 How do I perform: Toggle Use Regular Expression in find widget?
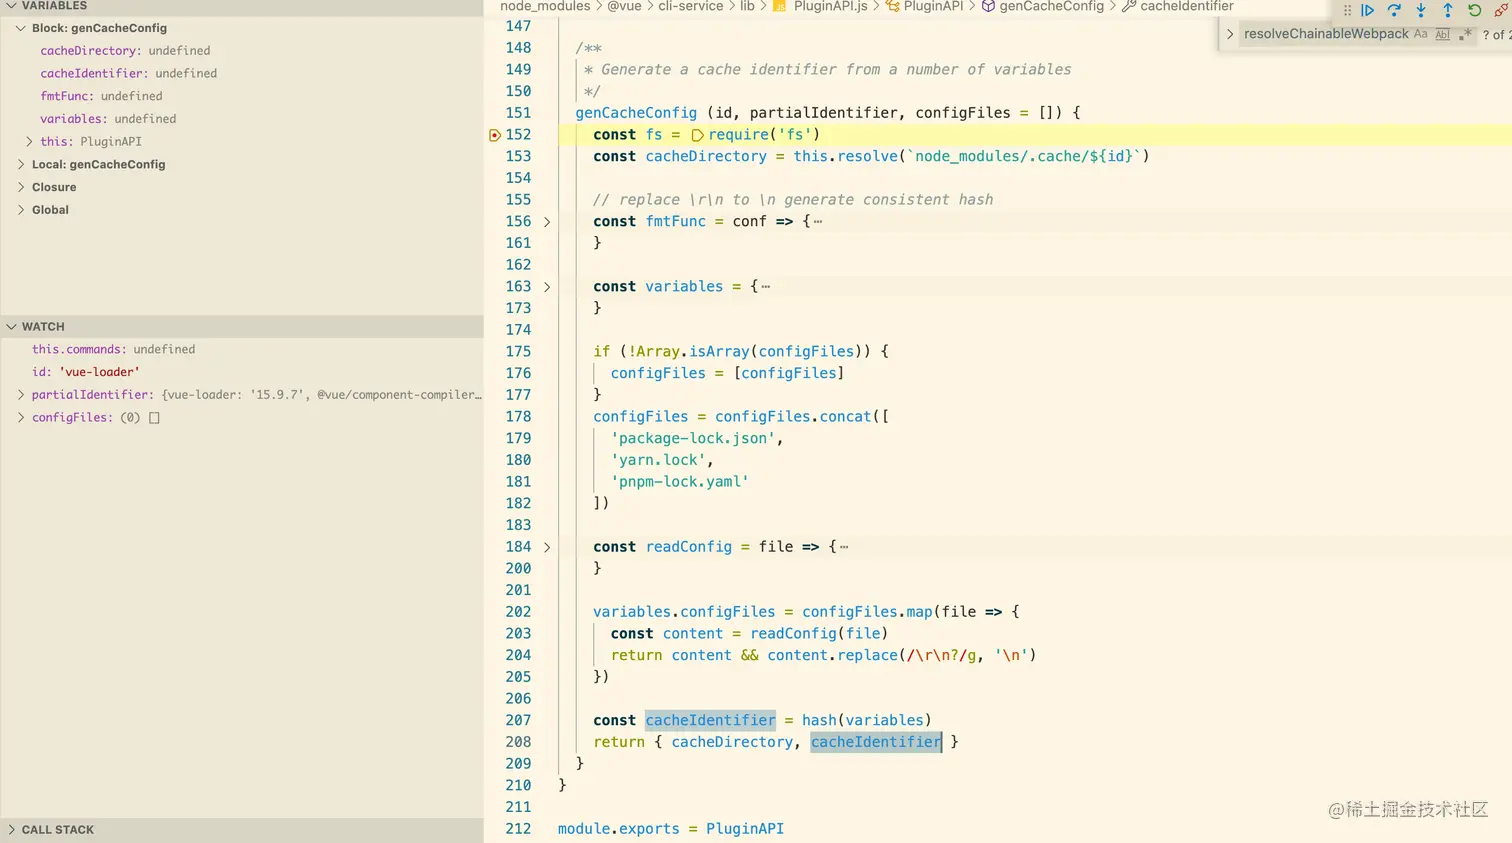pos(1465,34)
